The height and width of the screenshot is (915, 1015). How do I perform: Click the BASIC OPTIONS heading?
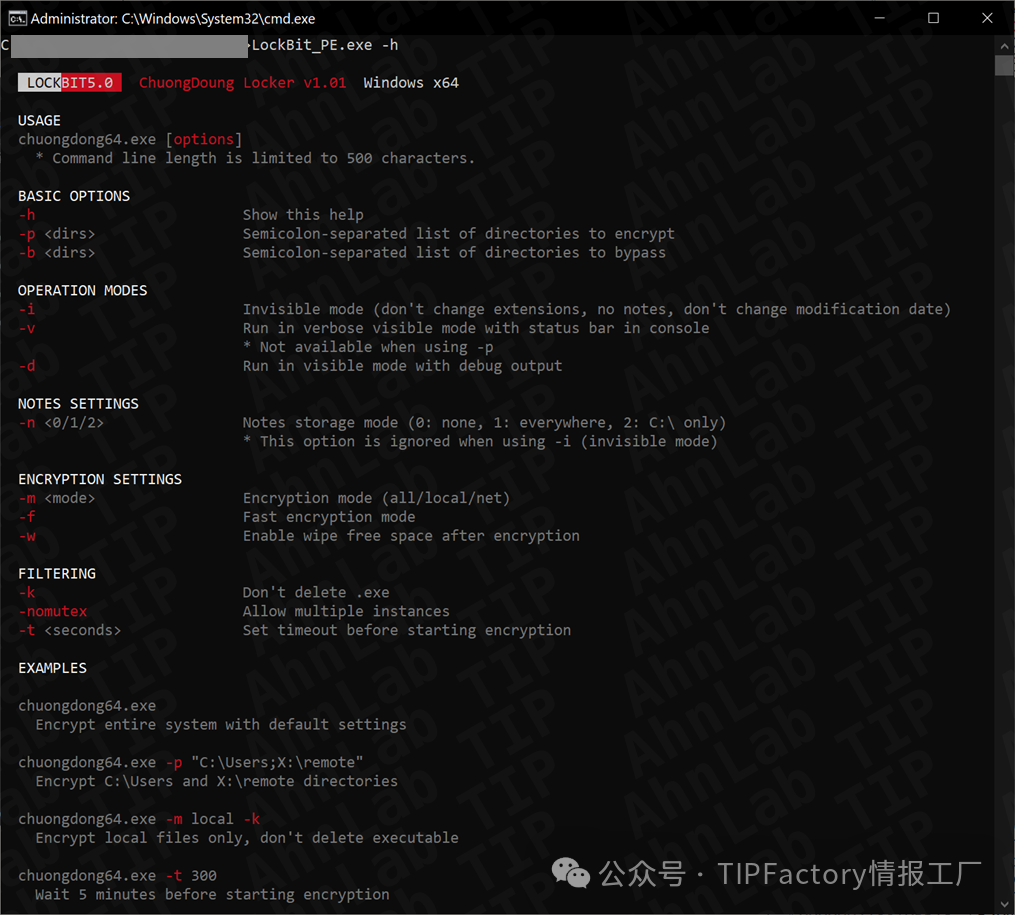point(74,196)
